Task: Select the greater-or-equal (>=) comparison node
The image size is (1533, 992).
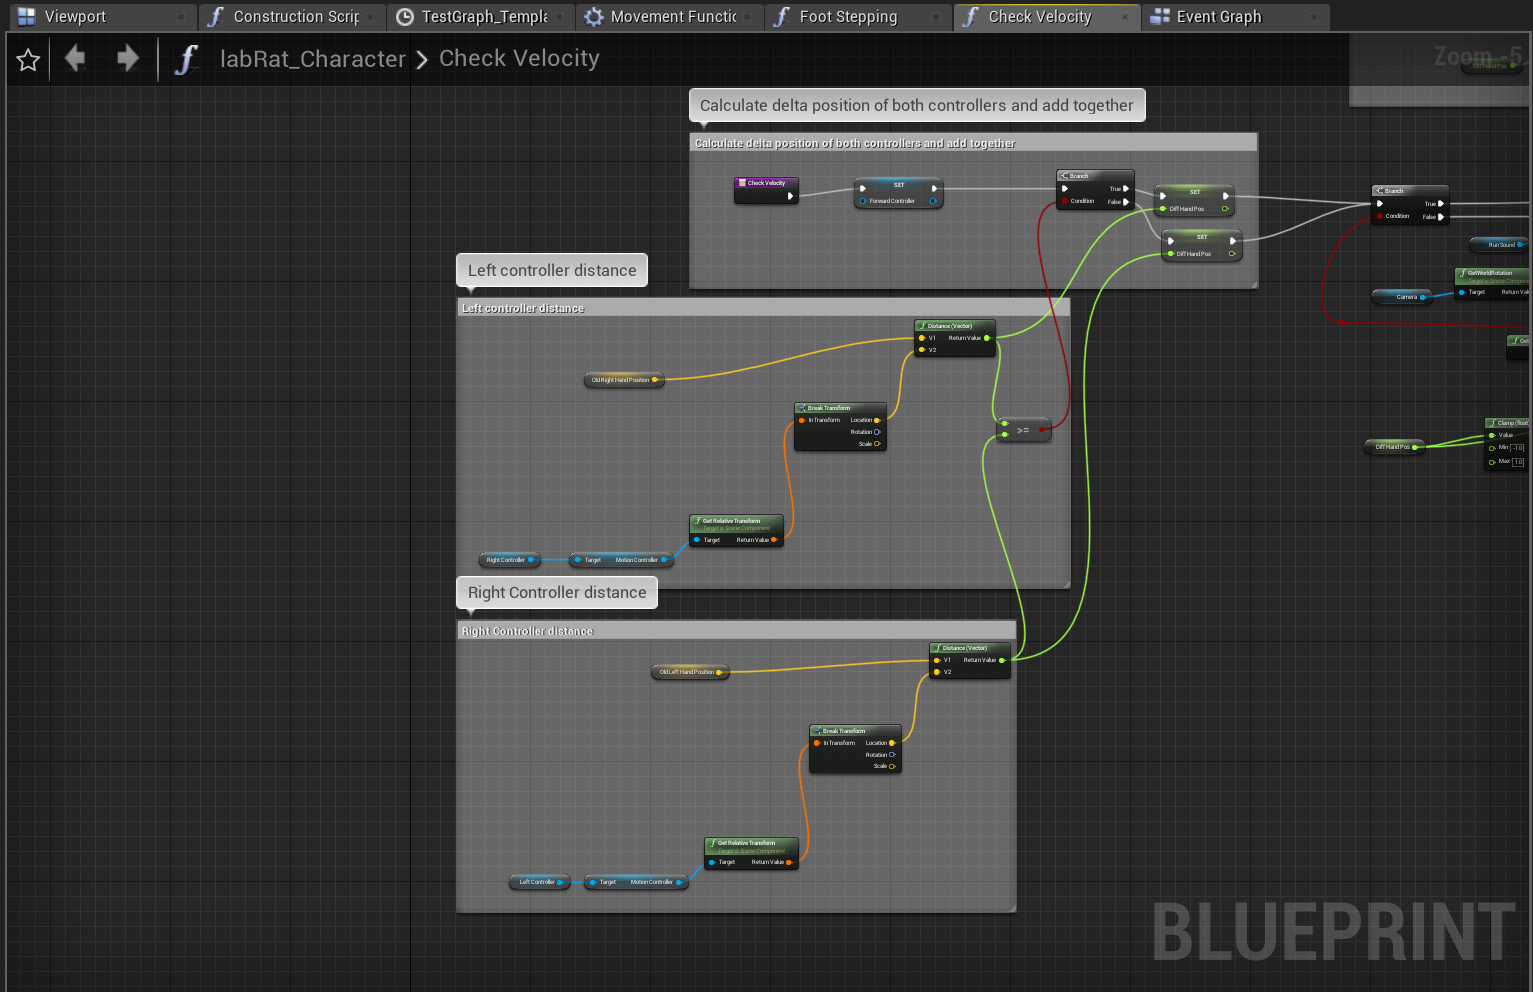Action: tap(1023, 430)
